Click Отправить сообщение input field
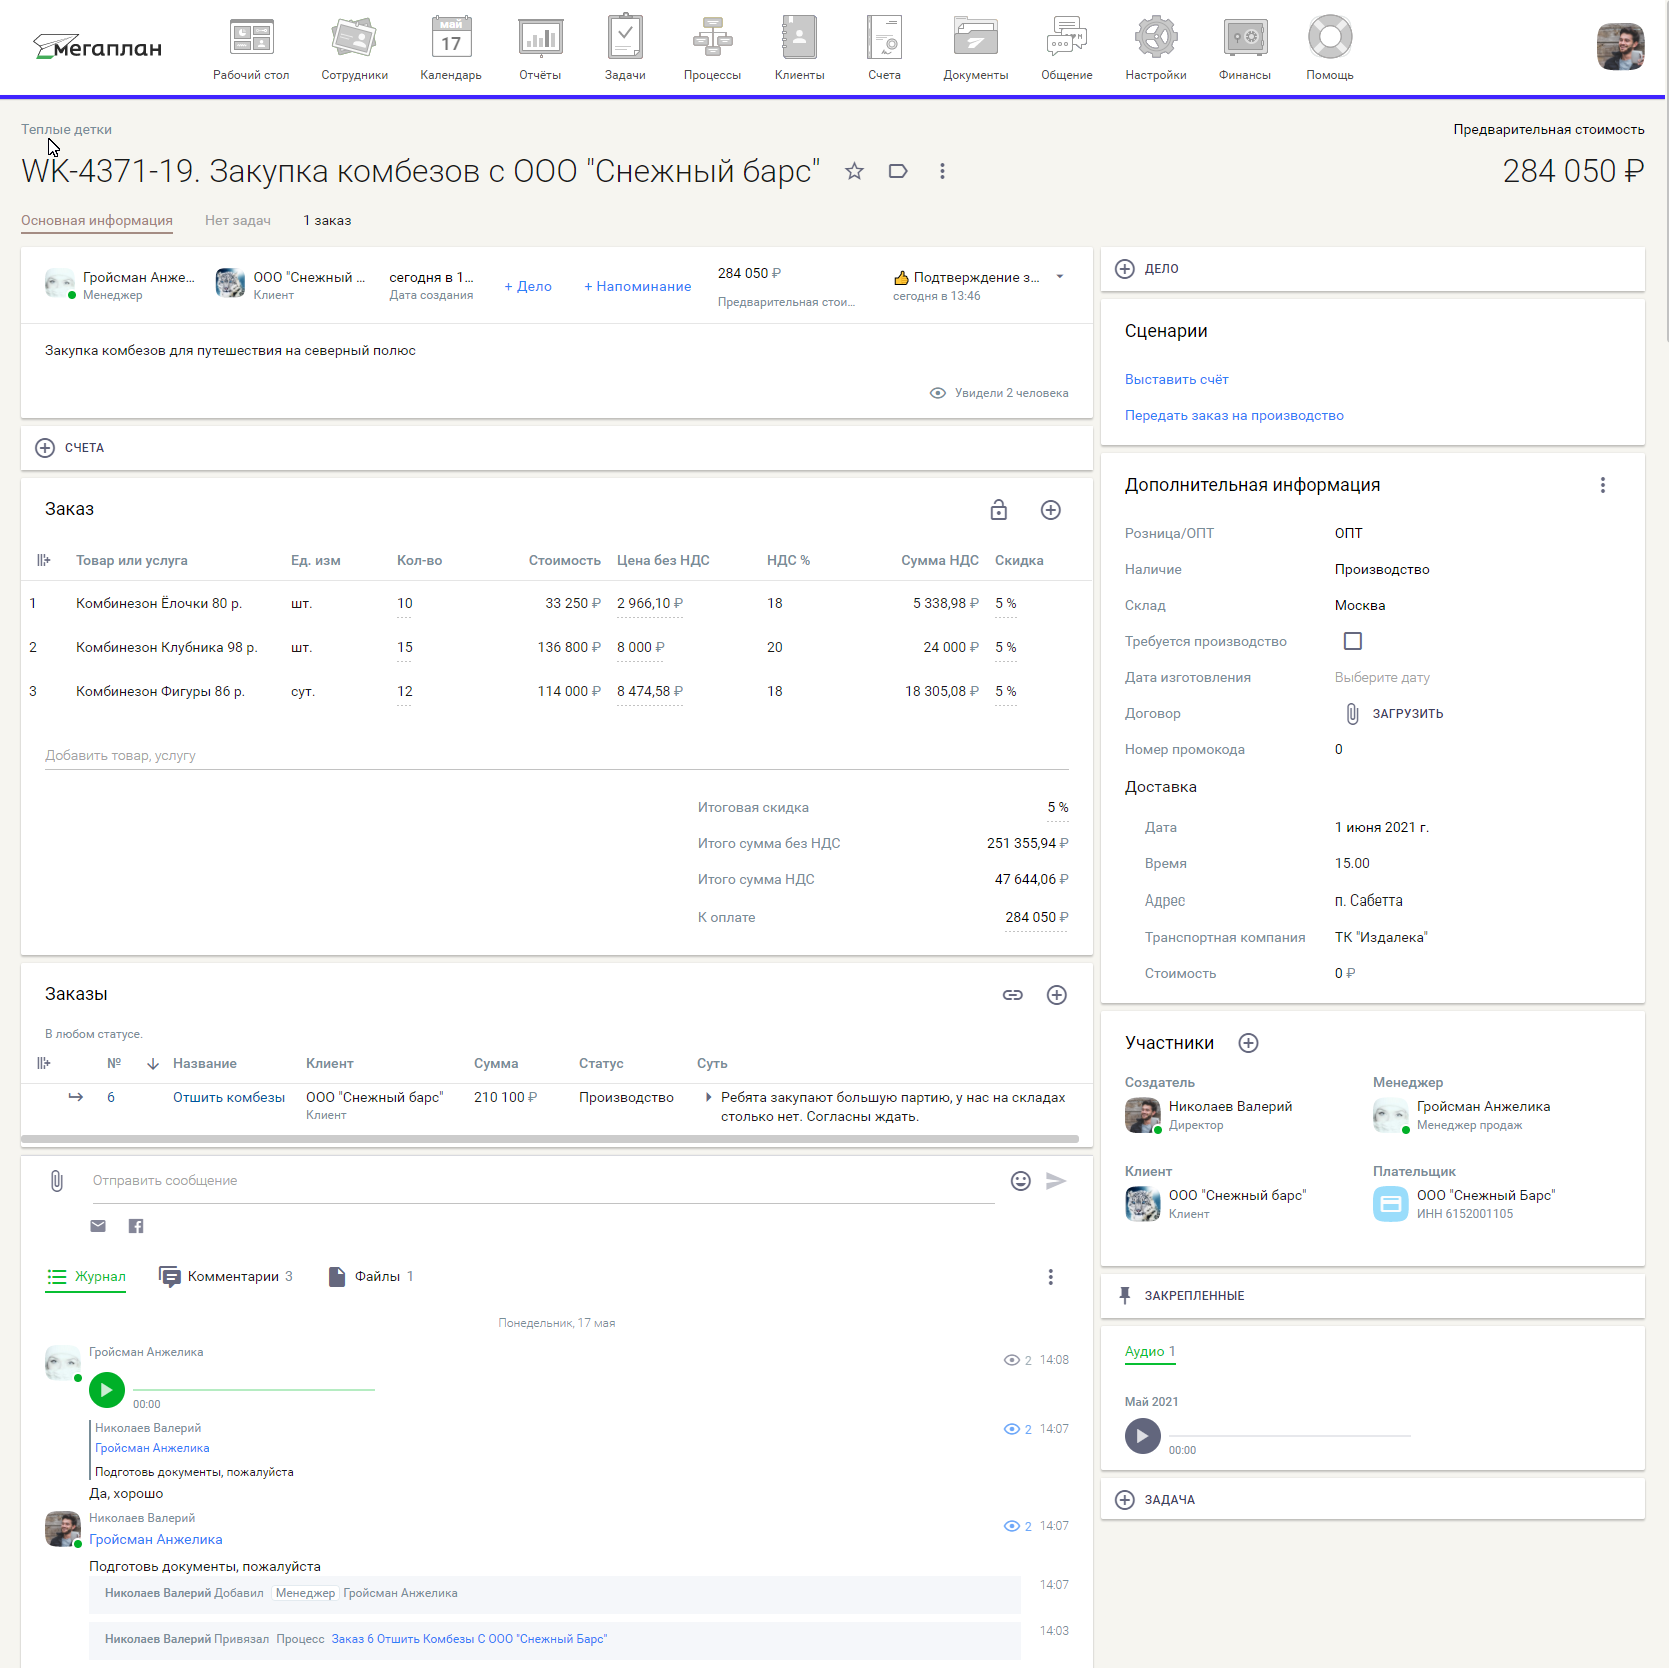 pos(543,1181)
